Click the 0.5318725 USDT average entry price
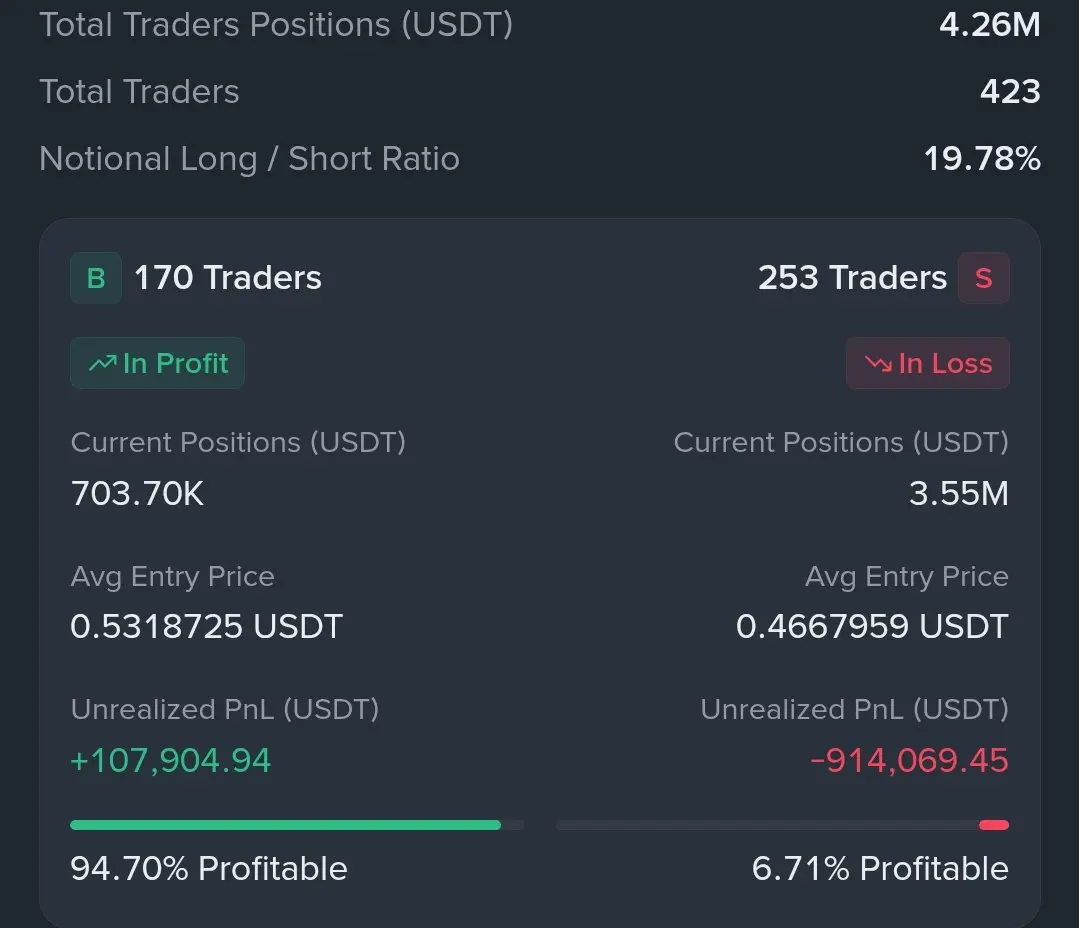Screen dimensions: 1079x928 206,627
